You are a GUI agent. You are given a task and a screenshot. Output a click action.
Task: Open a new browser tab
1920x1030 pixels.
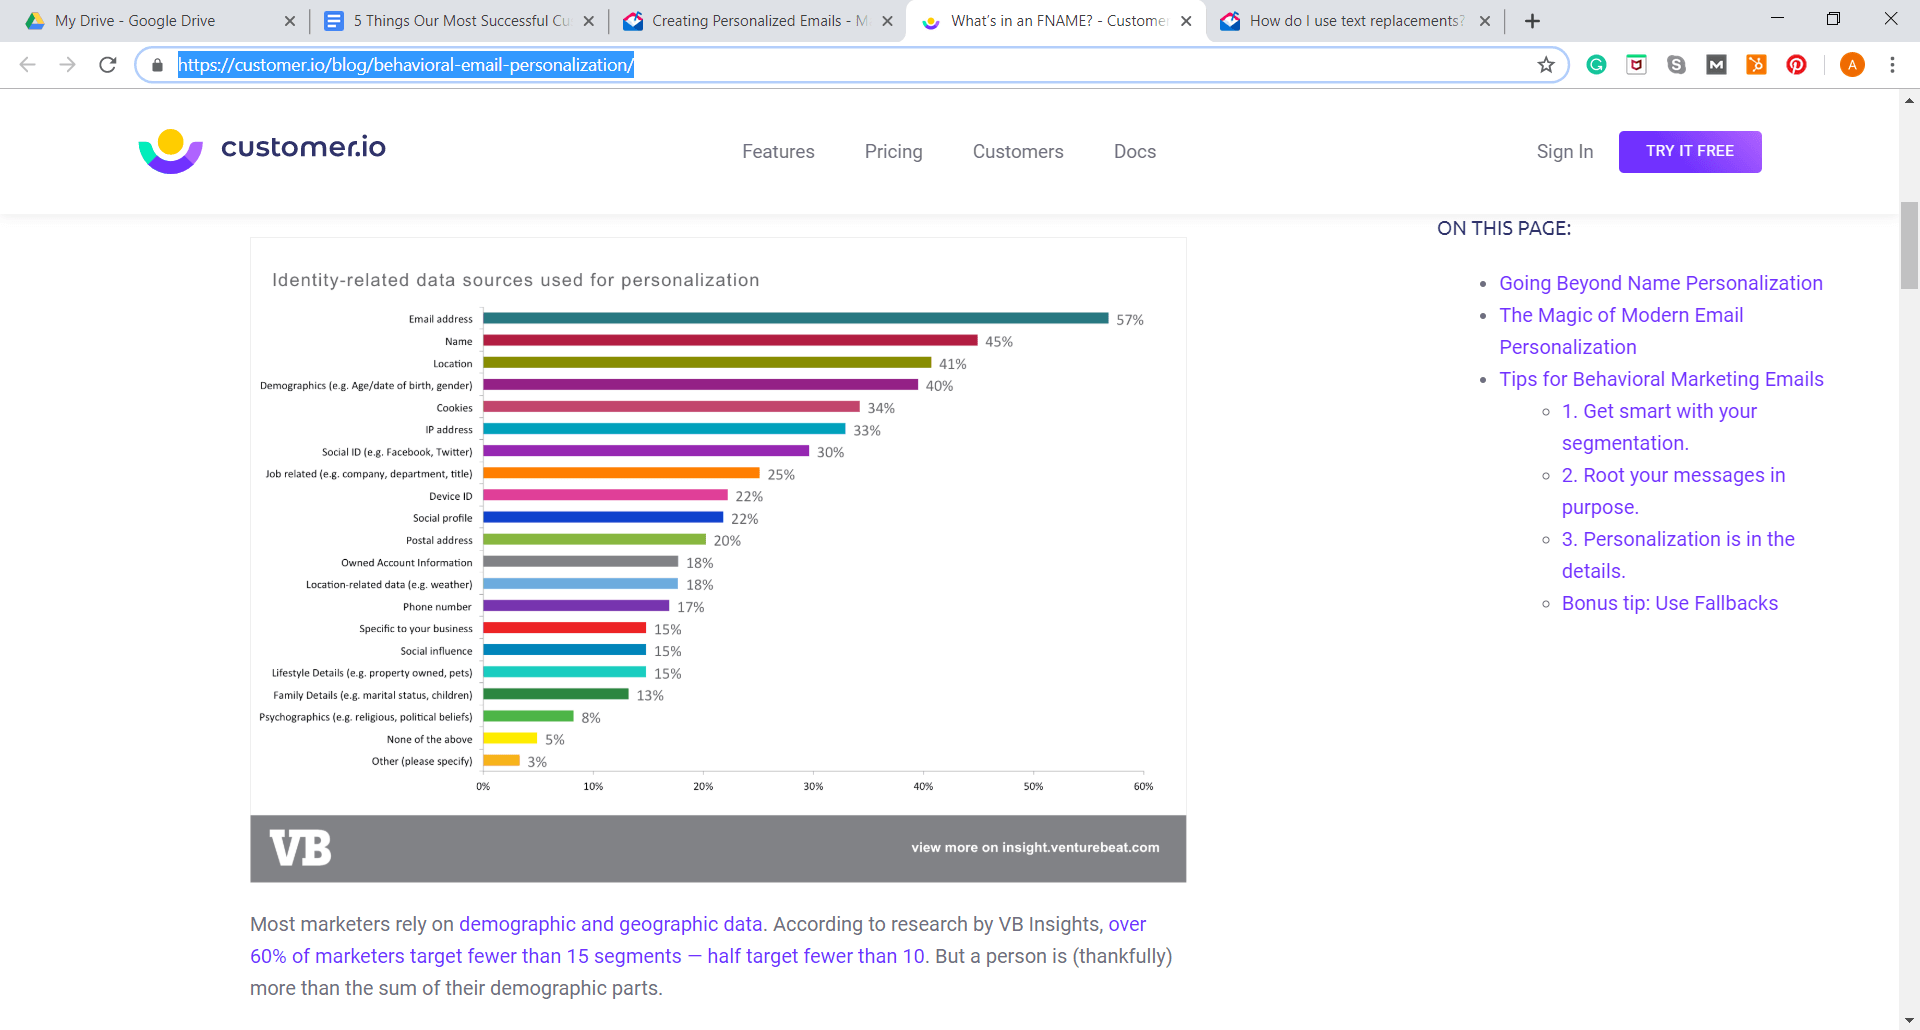tap(1532, 21)
